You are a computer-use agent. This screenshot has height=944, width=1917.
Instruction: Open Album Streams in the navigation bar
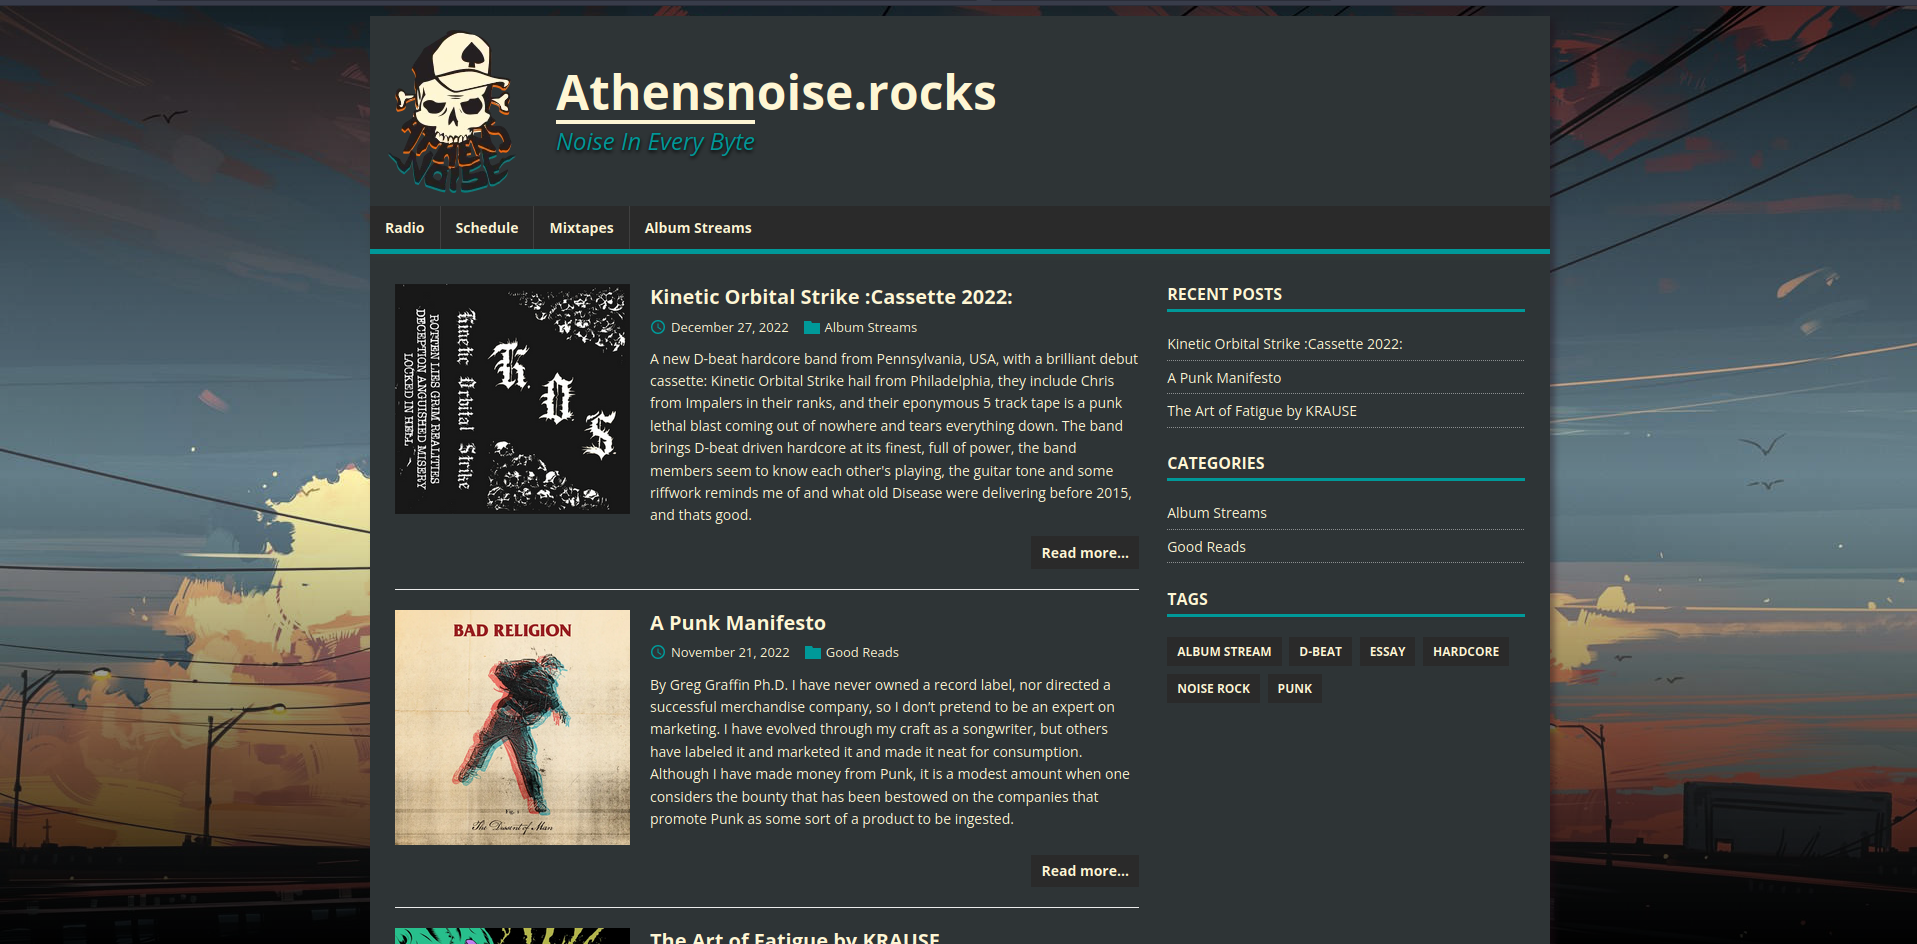pos(698,228)
